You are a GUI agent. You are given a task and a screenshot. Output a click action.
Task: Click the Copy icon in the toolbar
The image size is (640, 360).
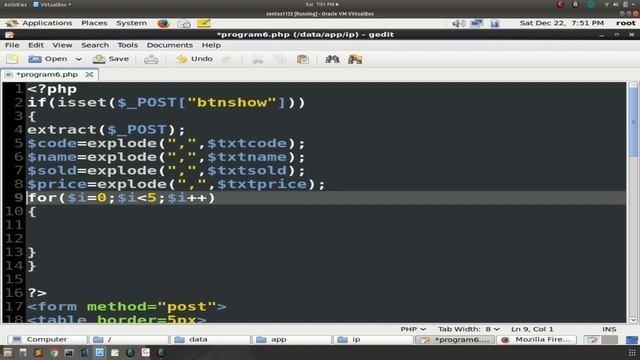click(280, 59)
